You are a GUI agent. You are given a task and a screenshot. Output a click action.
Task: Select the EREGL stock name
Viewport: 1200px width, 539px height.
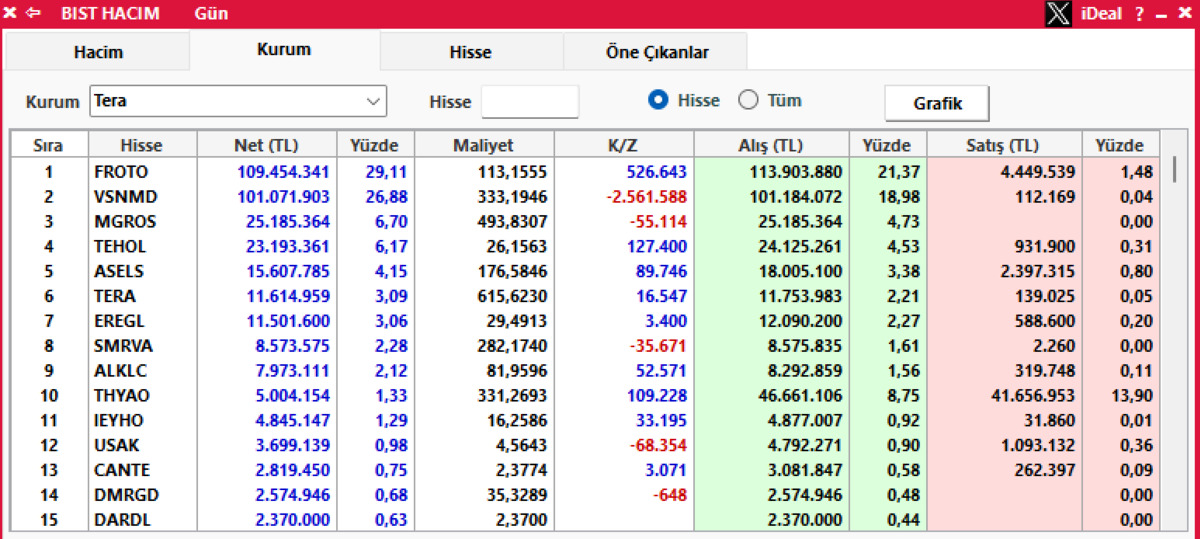click(x=118, y=321)
